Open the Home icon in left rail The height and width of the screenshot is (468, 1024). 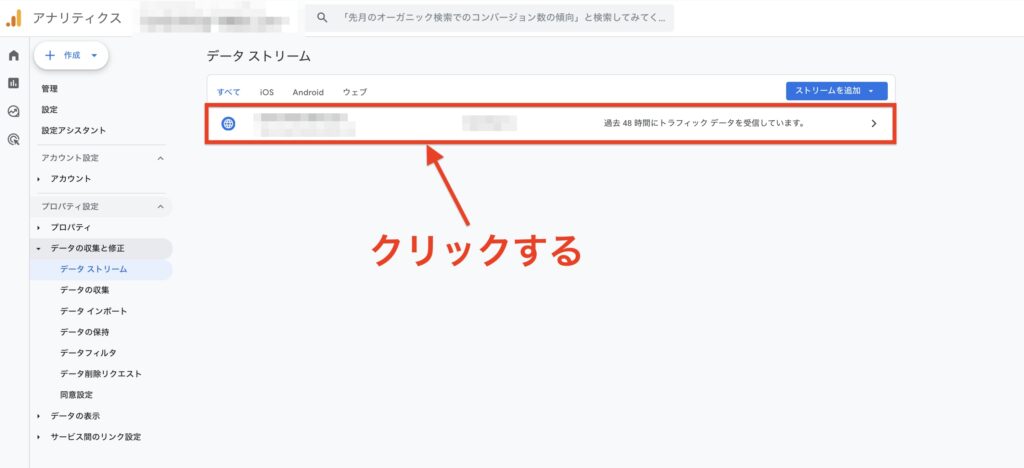[14, 56]
